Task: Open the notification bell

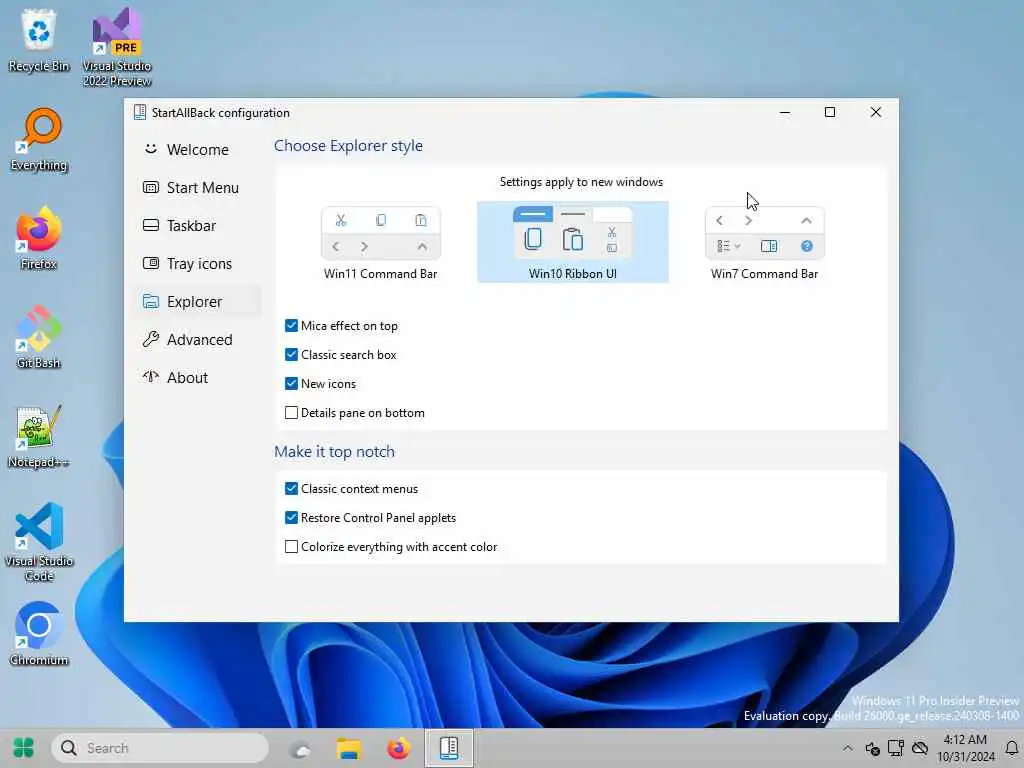Action: [x=1012, y=748]
